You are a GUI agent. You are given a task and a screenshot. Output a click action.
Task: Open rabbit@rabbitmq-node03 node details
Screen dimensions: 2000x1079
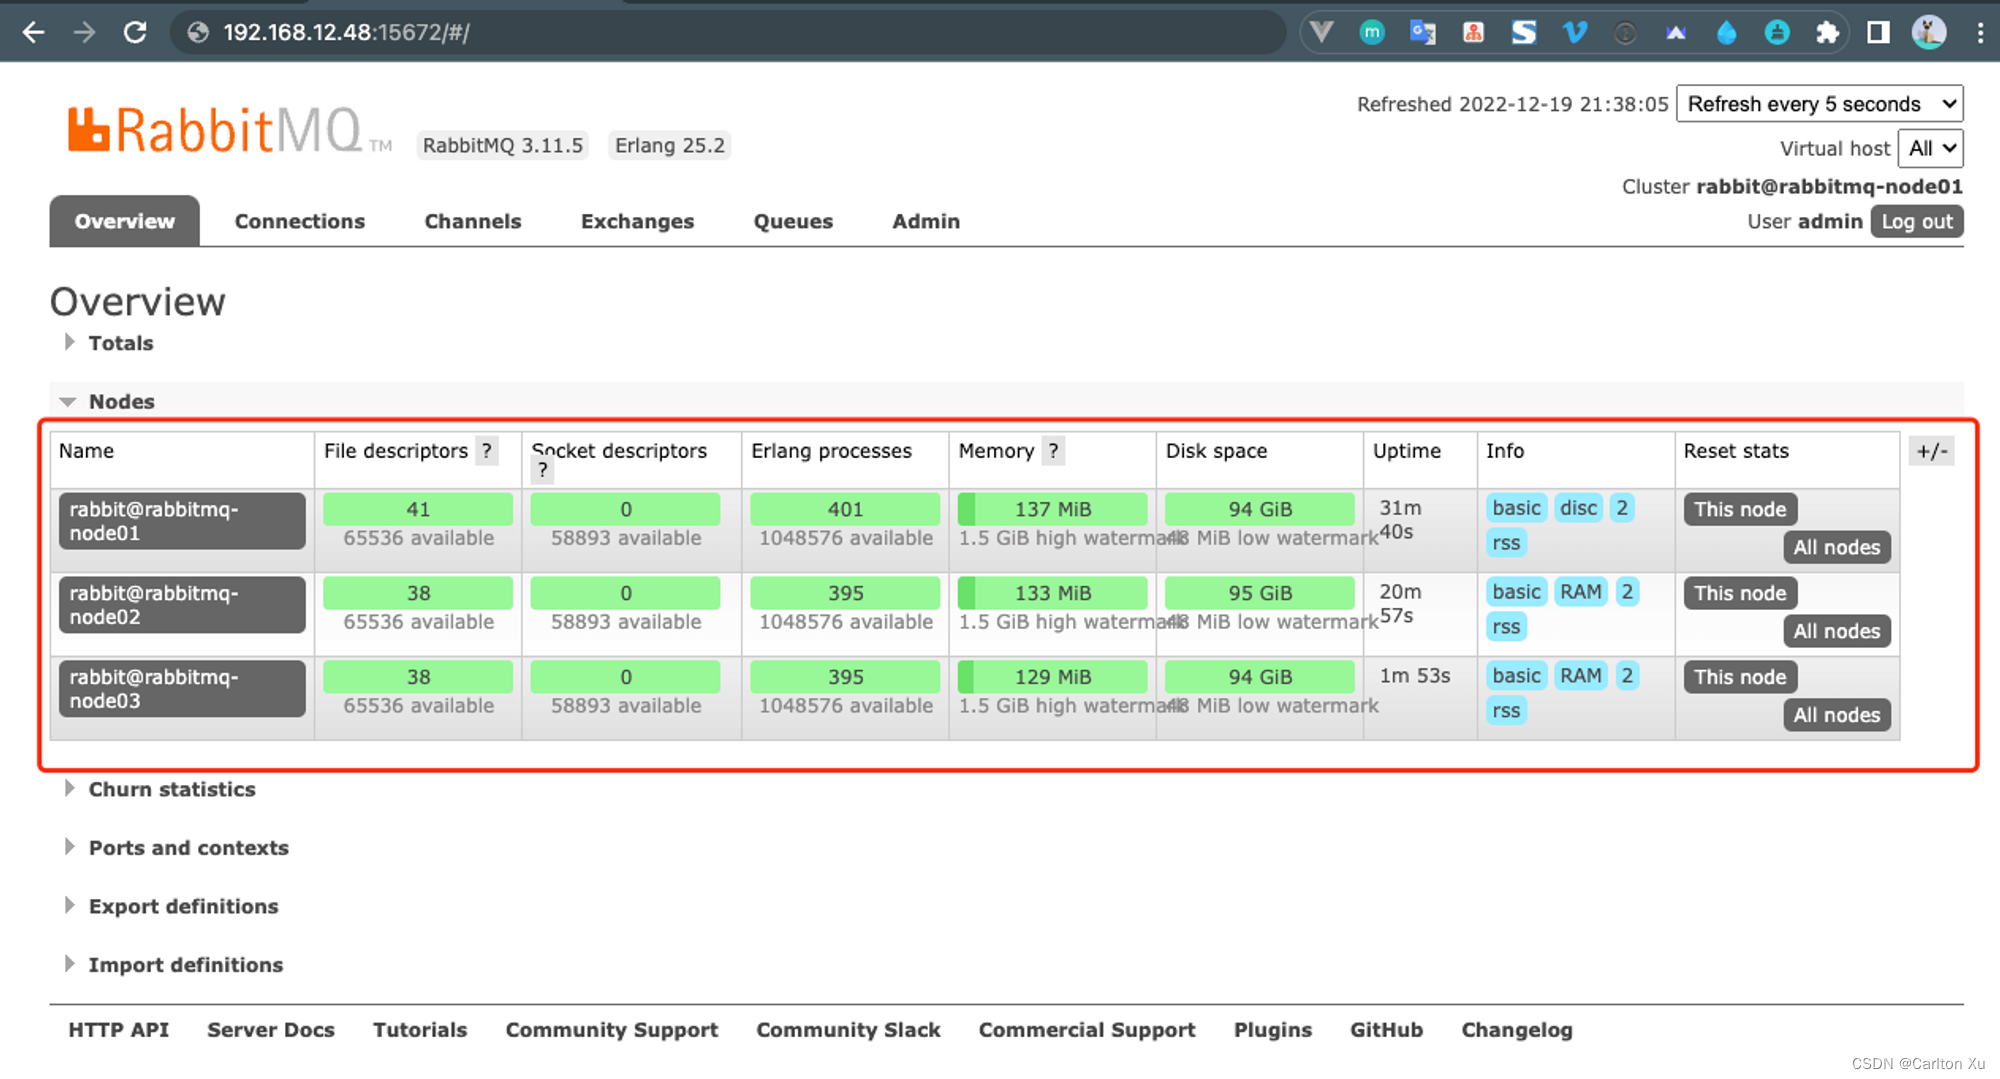[182, 689]
